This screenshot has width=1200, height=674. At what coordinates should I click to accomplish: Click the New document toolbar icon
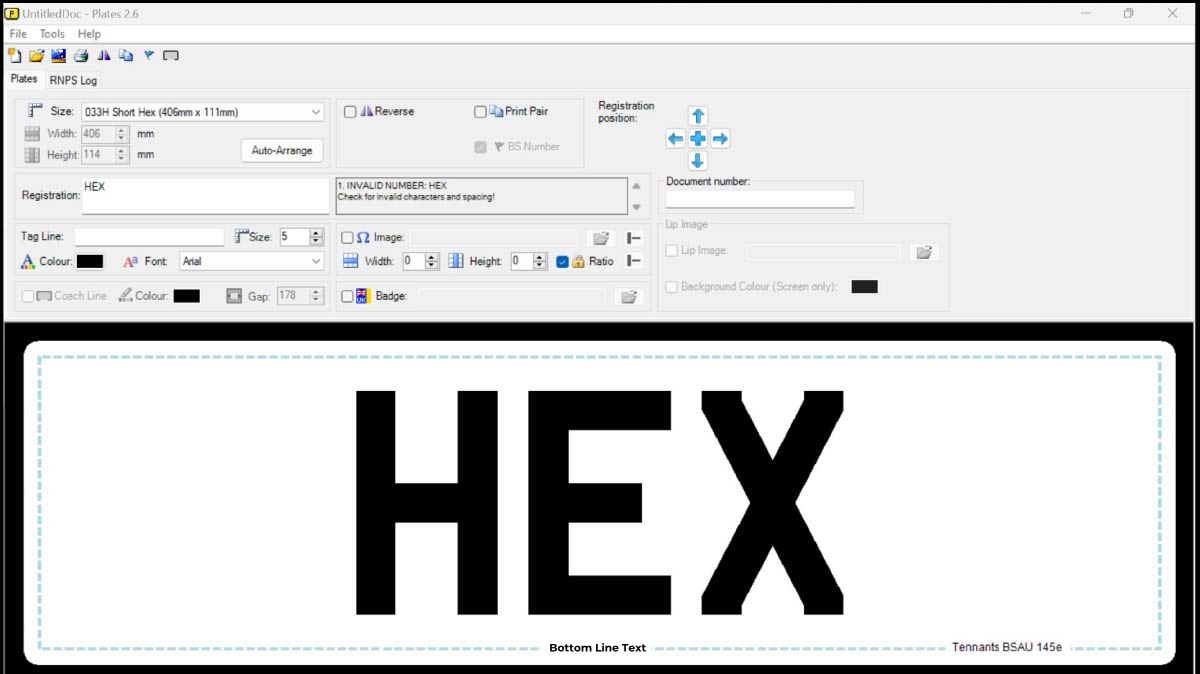coord(14,56)
